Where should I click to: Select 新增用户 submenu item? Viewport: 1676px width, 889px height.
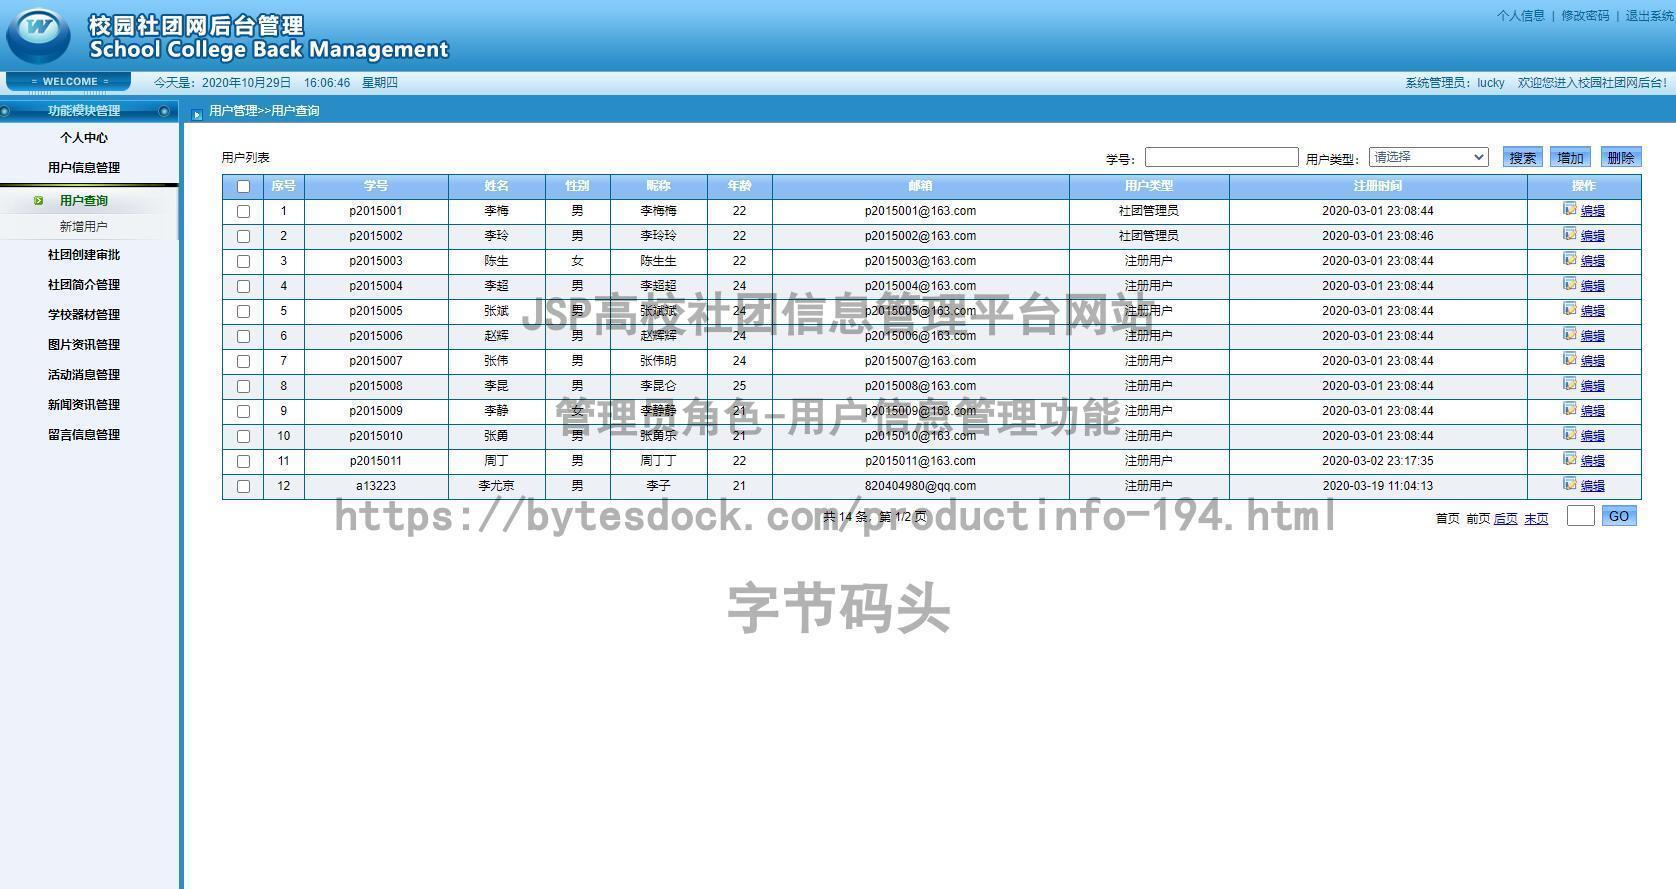pyautogui.click(x=84, y=226)
